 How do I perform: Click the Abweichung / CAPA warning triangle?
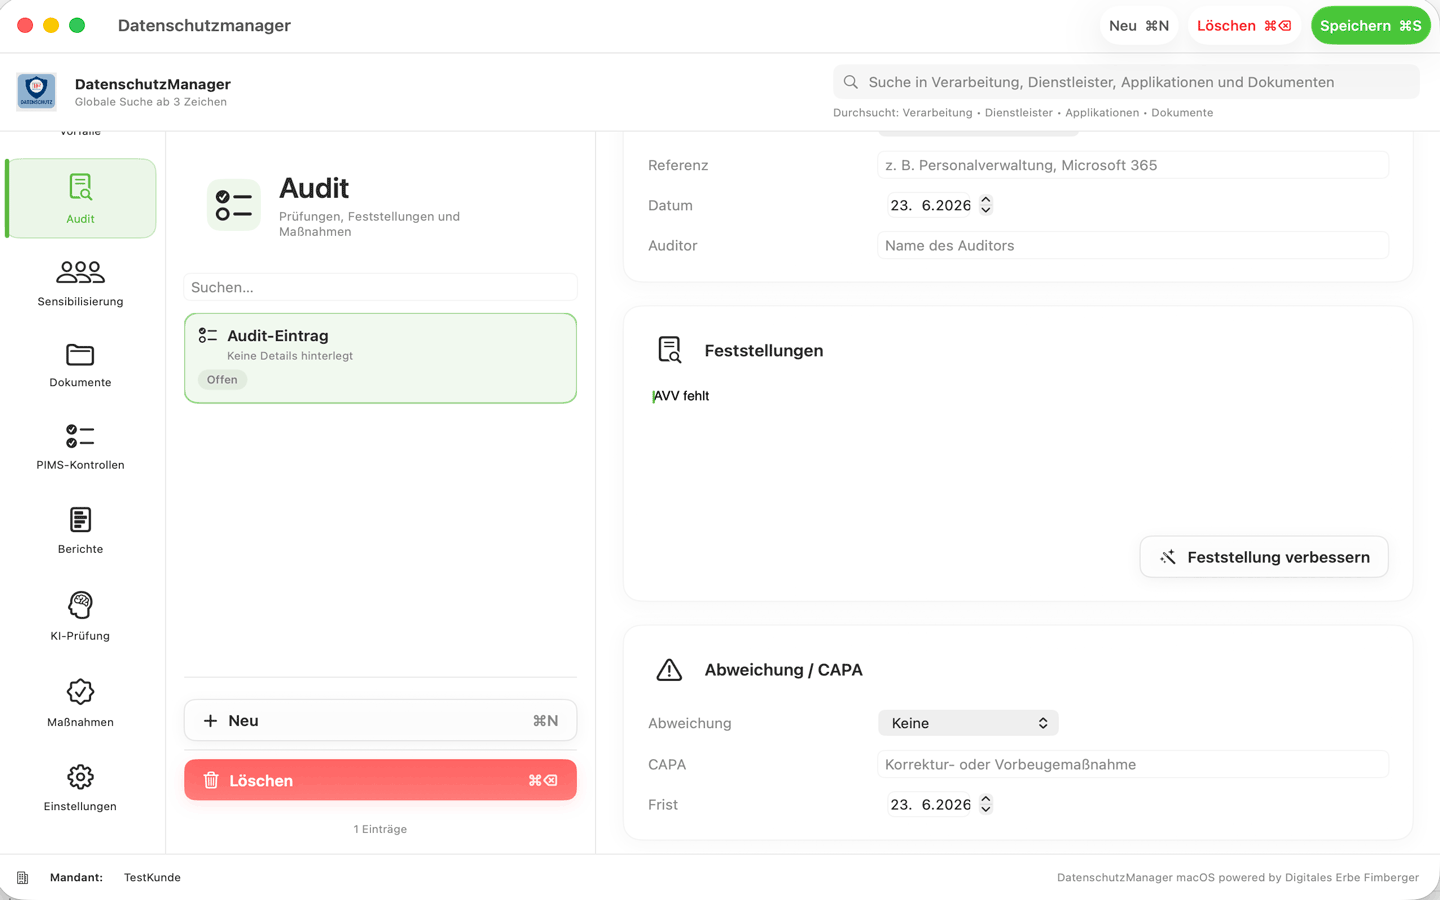(669, 670)
